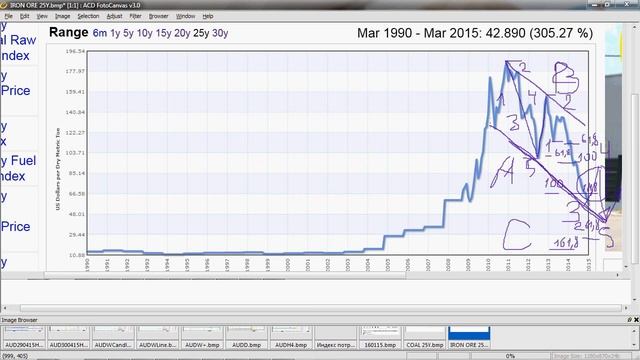Image resolution: width=640 pixels, height=360 pixels.
Task: Click the Image Size status text
Action: (x=586, y=356)
